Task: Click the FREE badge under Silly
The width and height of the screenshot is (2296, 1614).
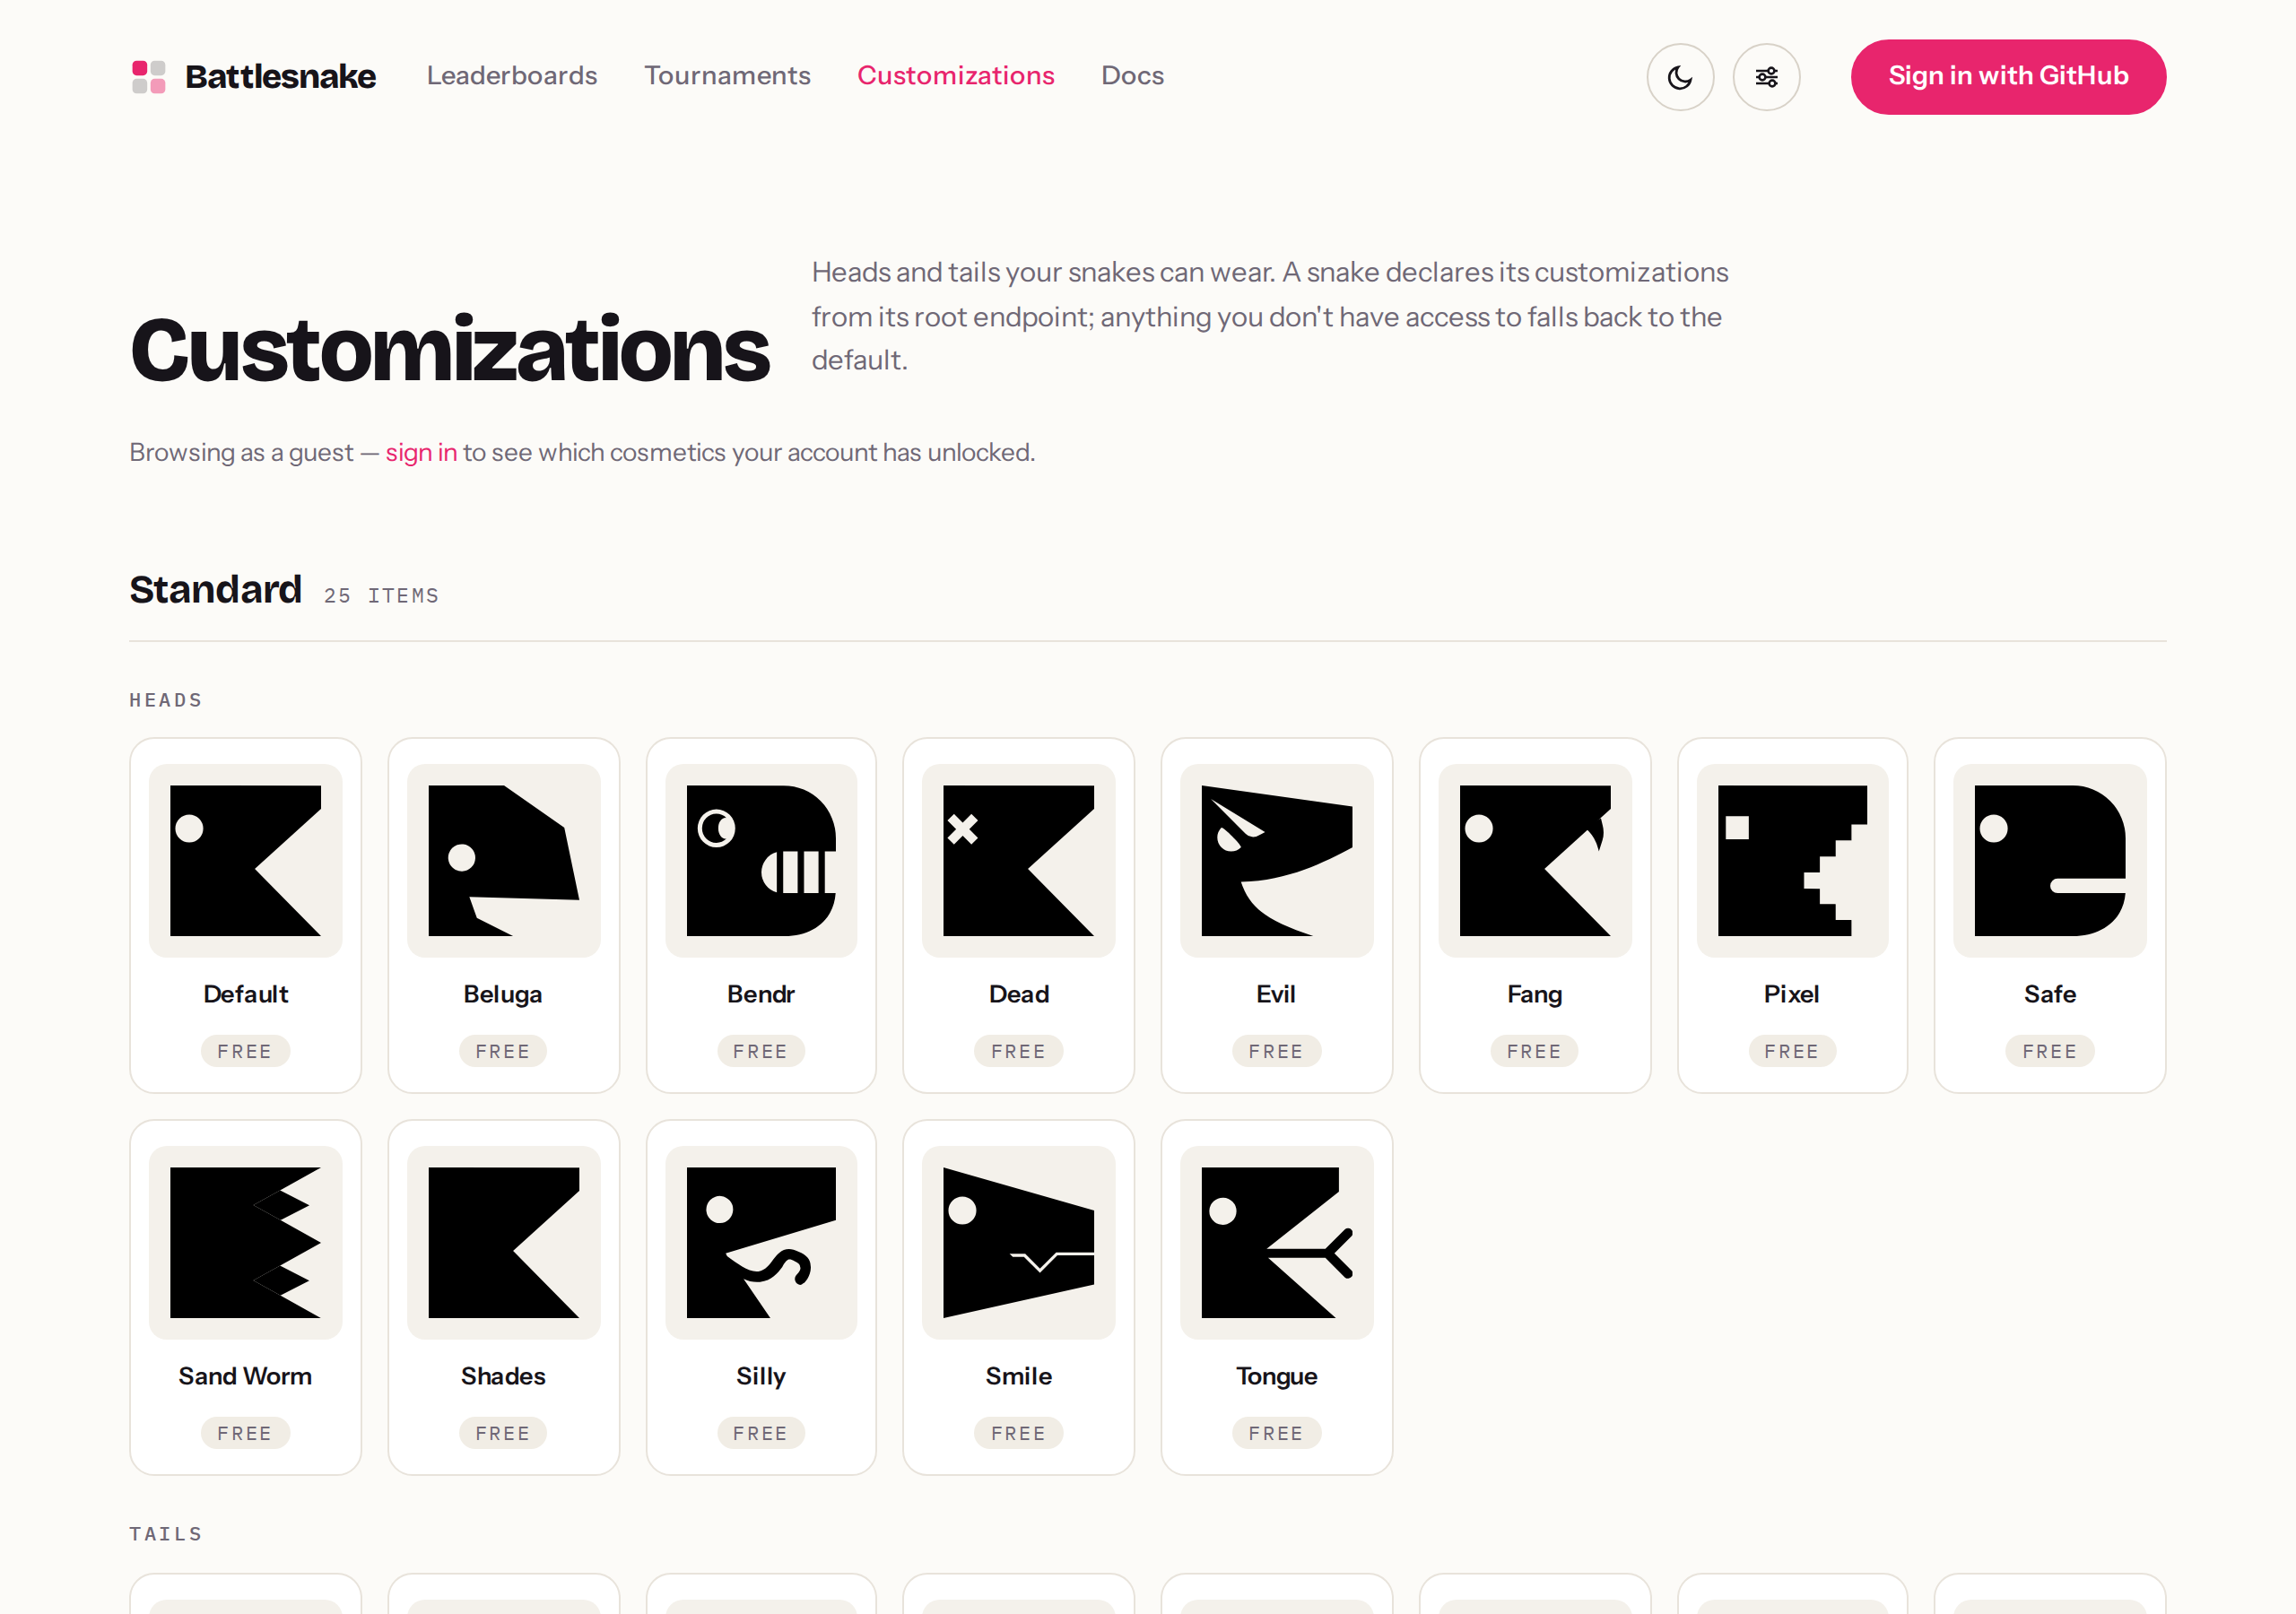Action: point(761,1433)
